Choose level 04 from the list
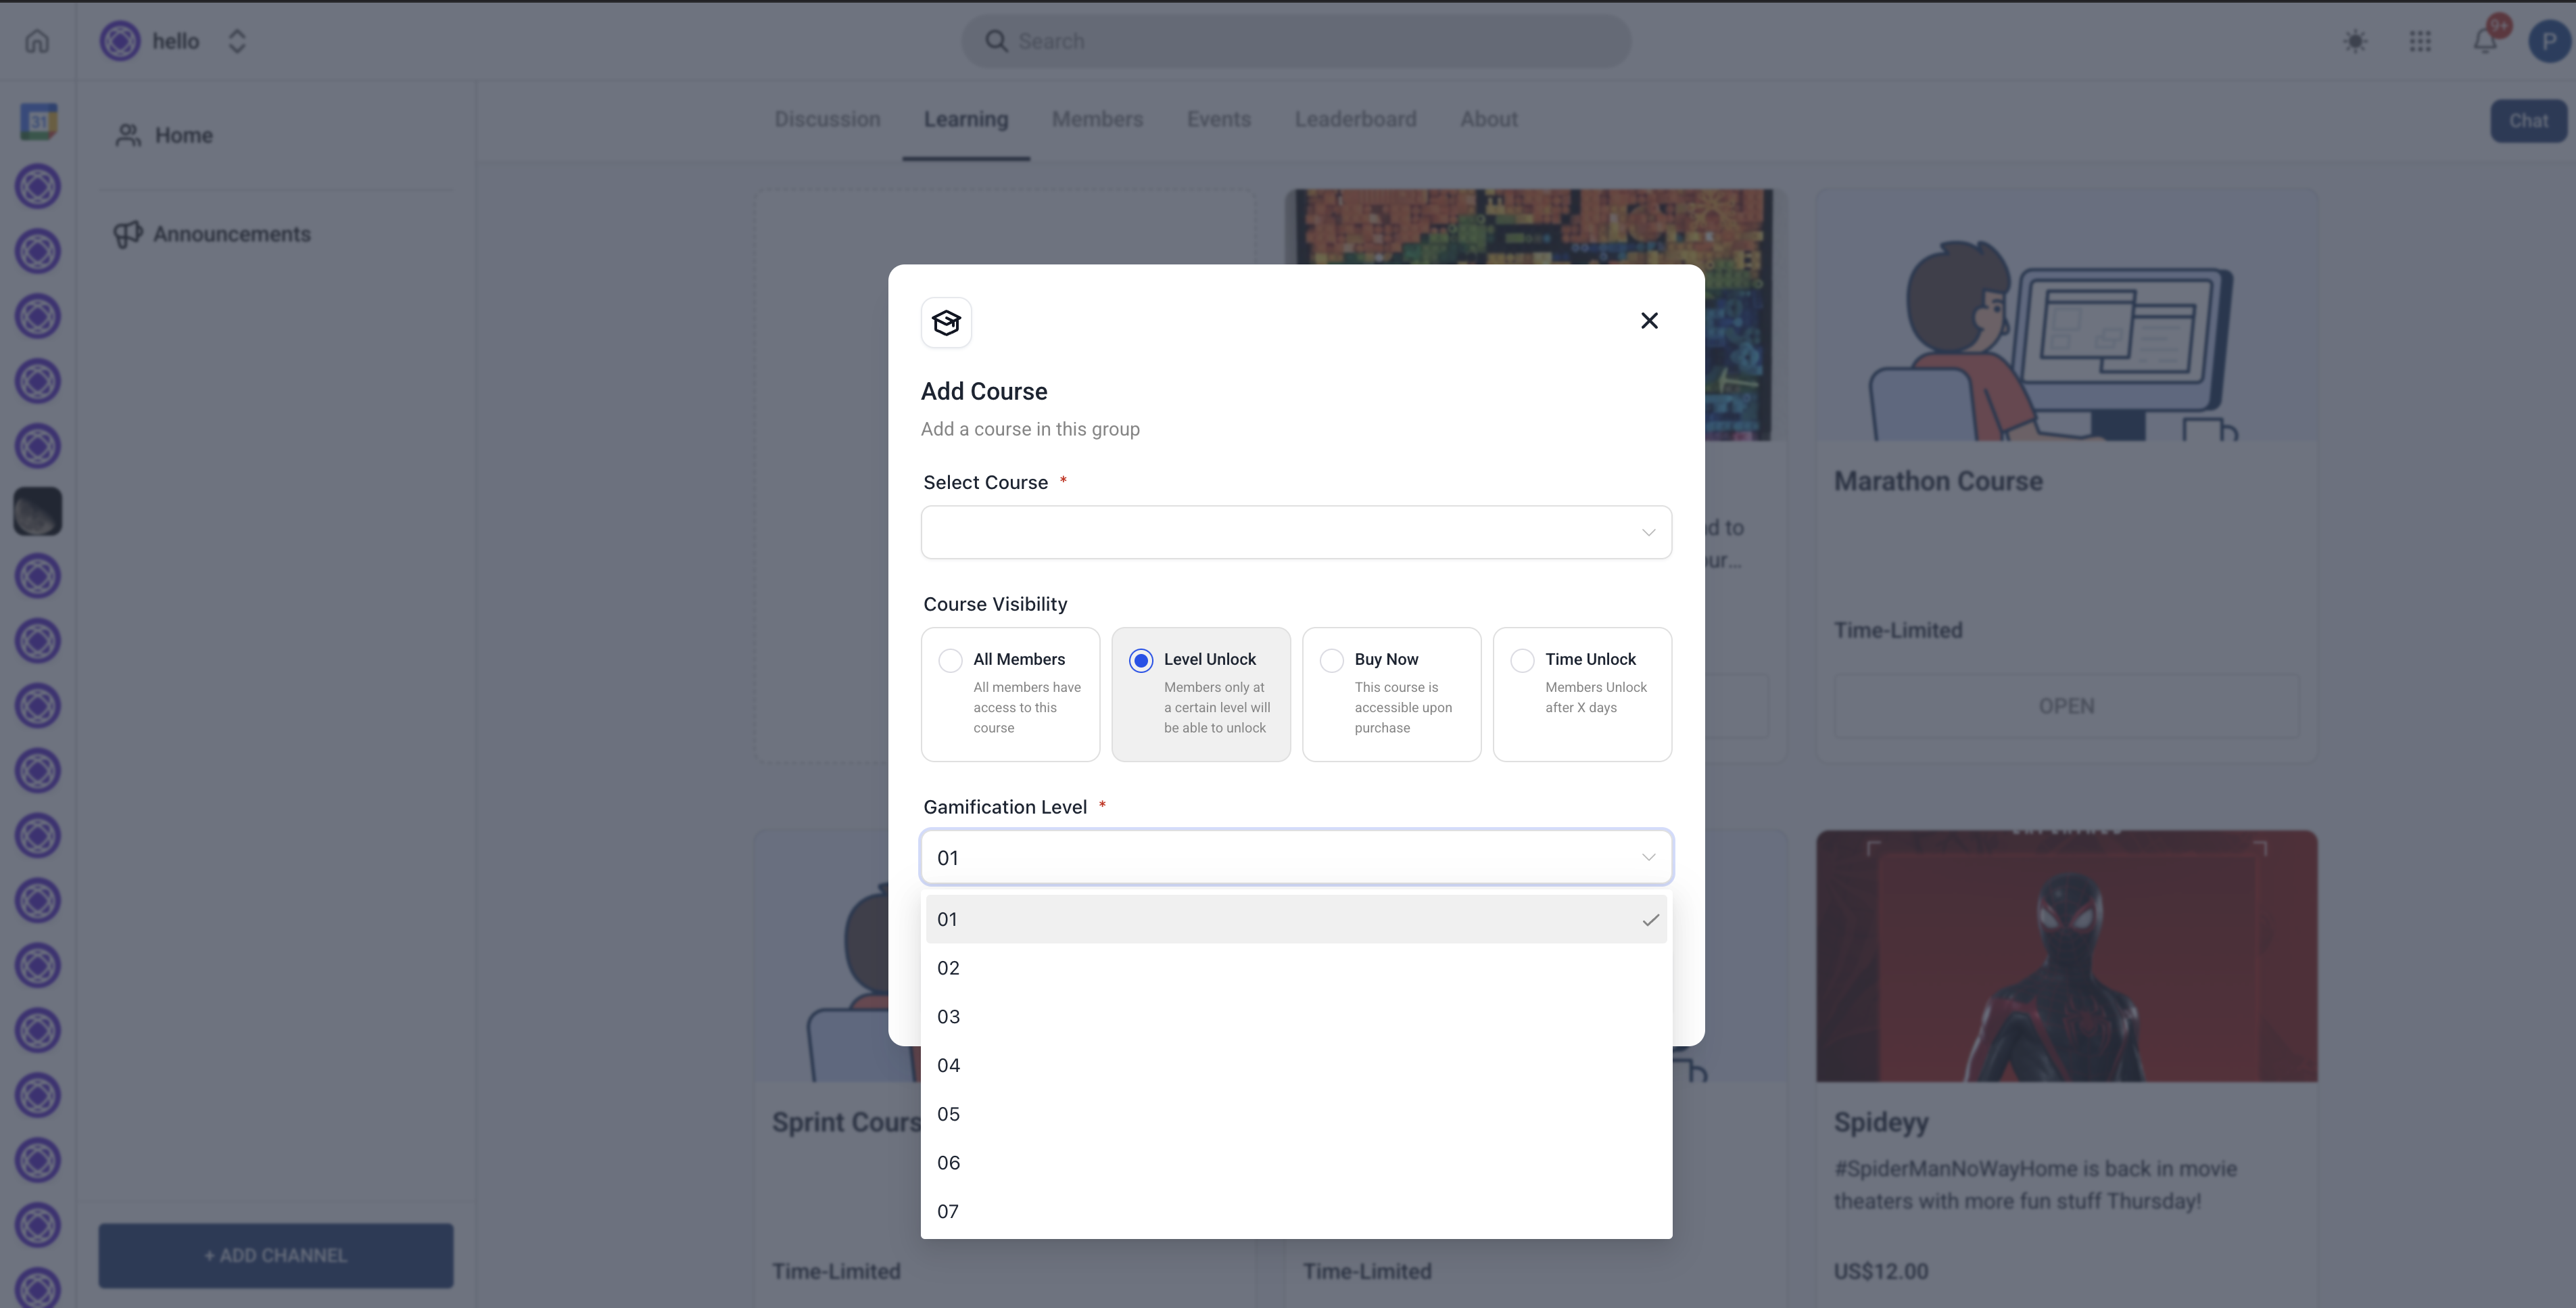 (x=1295, y=1065)
